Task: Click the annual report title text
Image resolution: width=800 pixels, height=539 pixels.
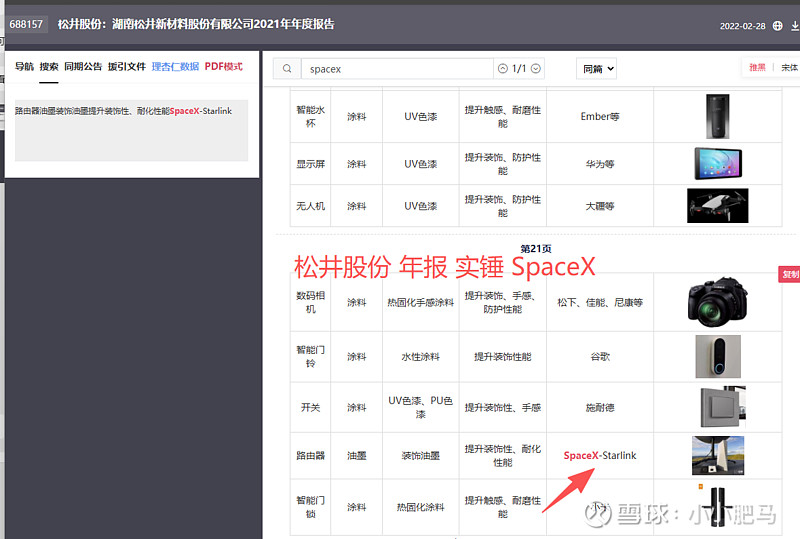Action: coord(196,24)
